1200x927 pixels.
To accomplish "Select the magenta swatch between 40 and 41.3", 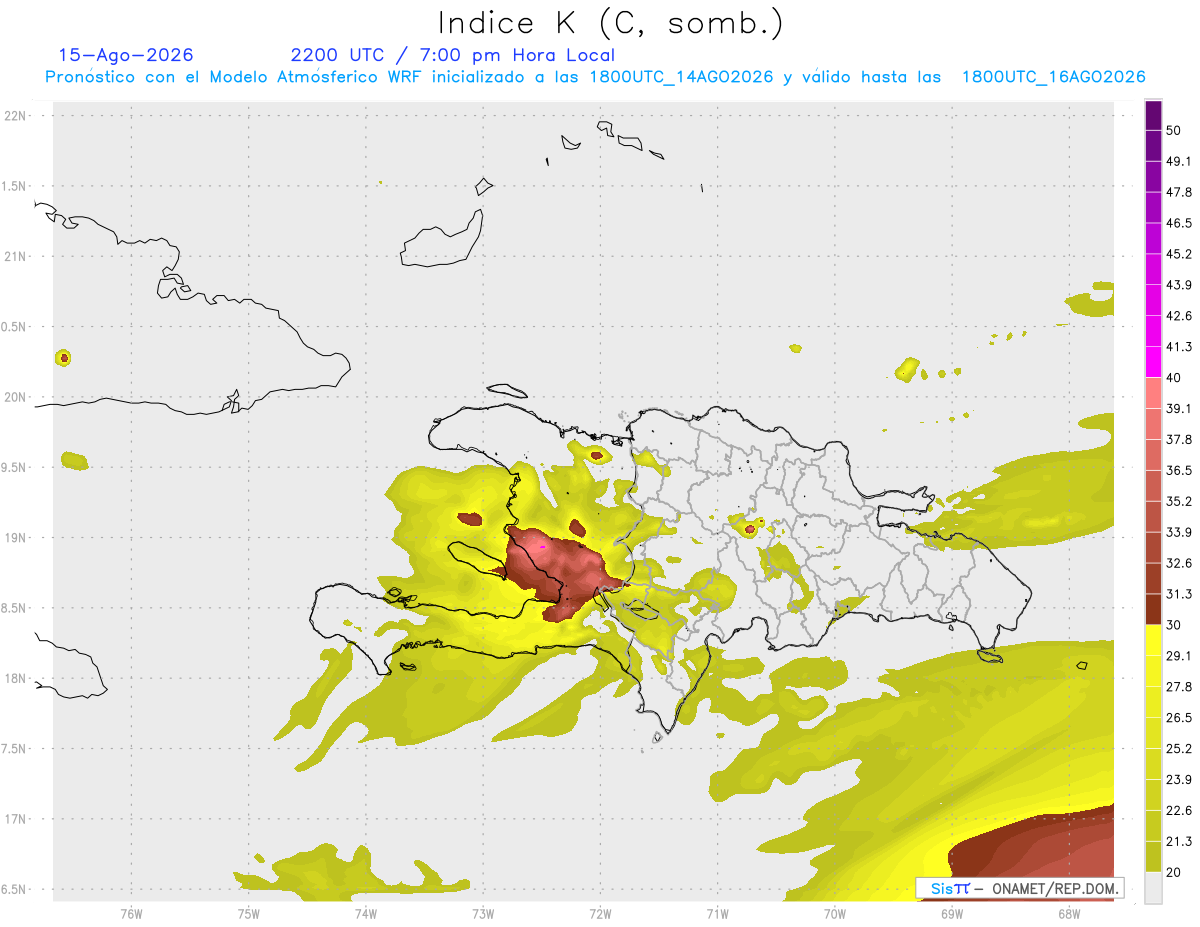I will pyautogui.click(x=1153, y=362).
